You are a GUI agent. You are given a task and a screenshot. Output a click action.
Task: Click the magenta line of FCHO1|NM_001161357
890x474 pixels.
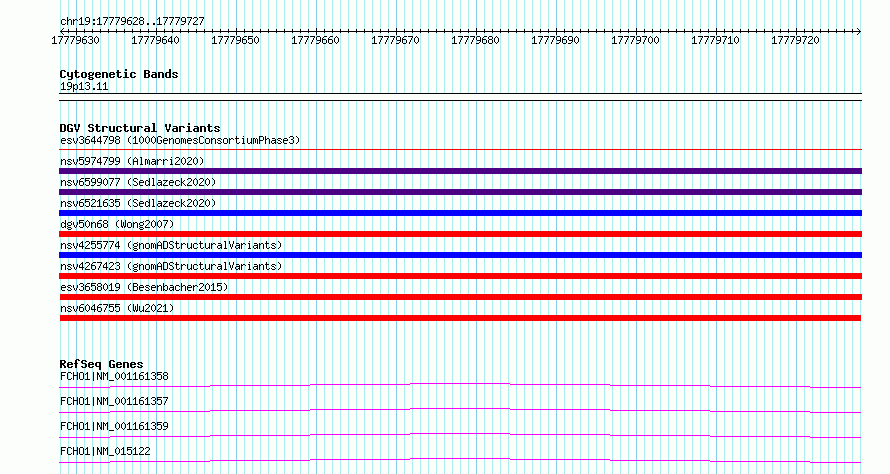coord(460,411)
